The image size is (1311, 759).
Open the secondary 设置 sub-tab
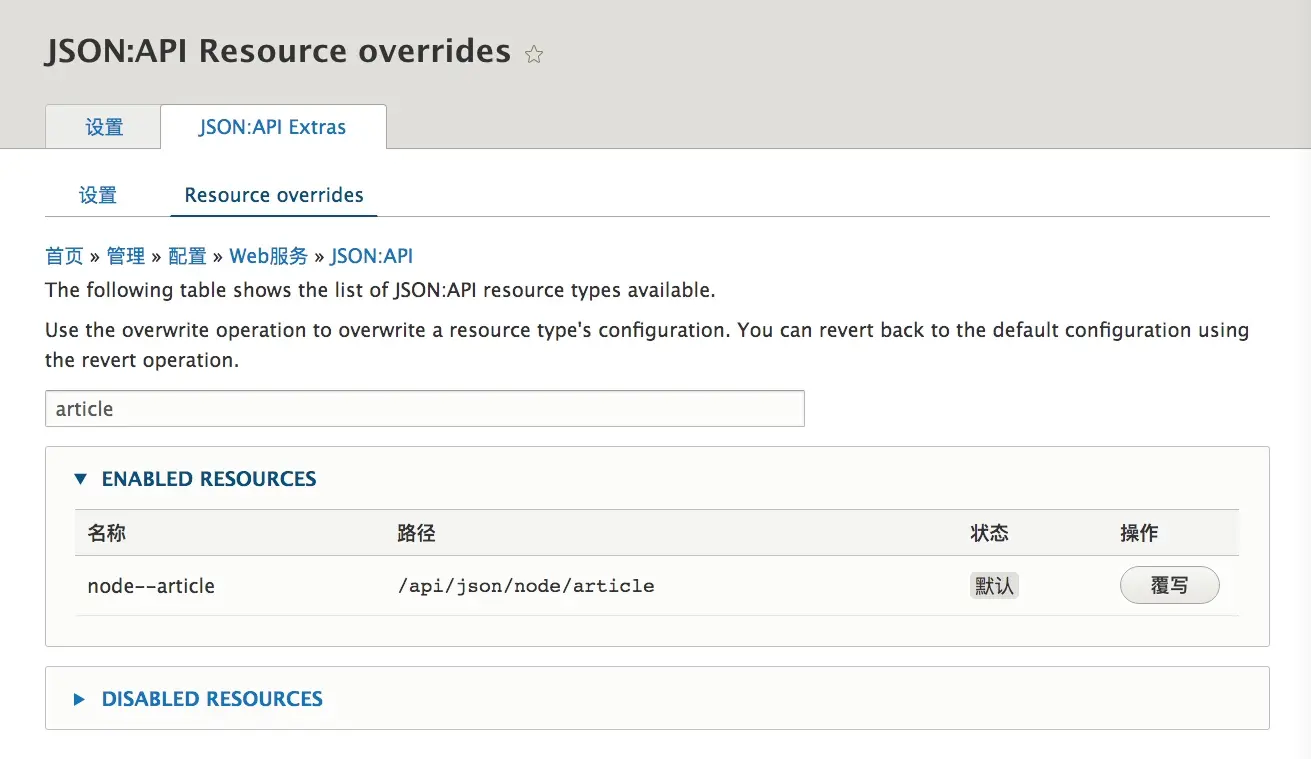(x=98, y=195)
